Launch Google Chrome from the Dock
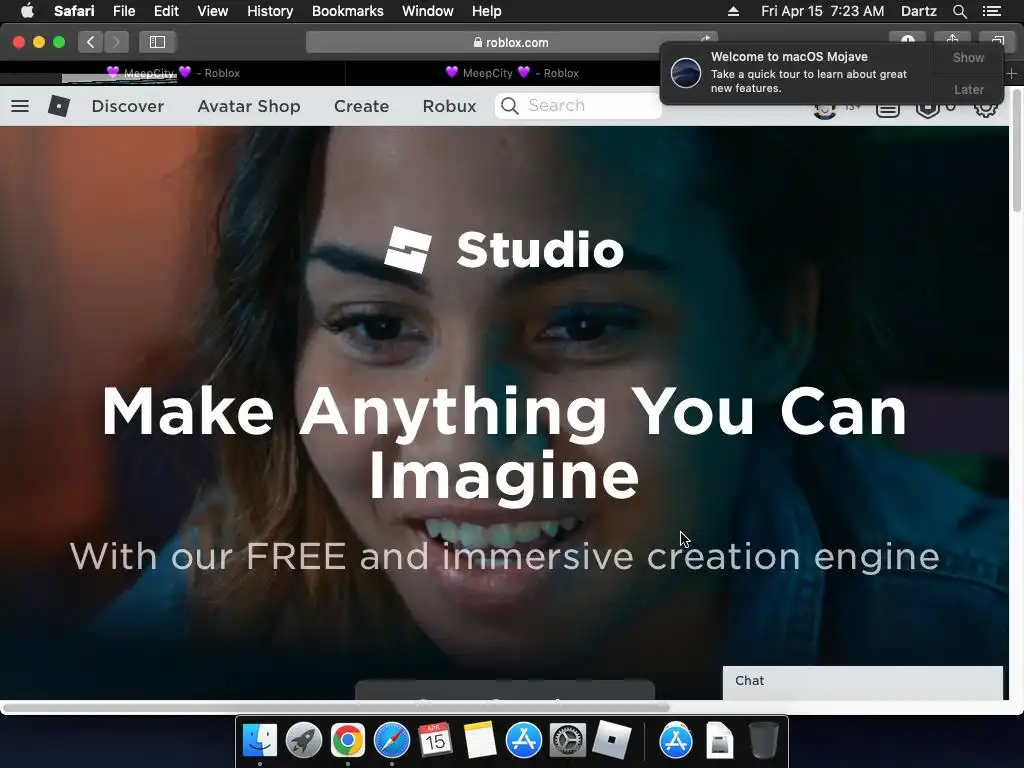This screenshot has width=1024, height=768. click(x=347, y=741)
